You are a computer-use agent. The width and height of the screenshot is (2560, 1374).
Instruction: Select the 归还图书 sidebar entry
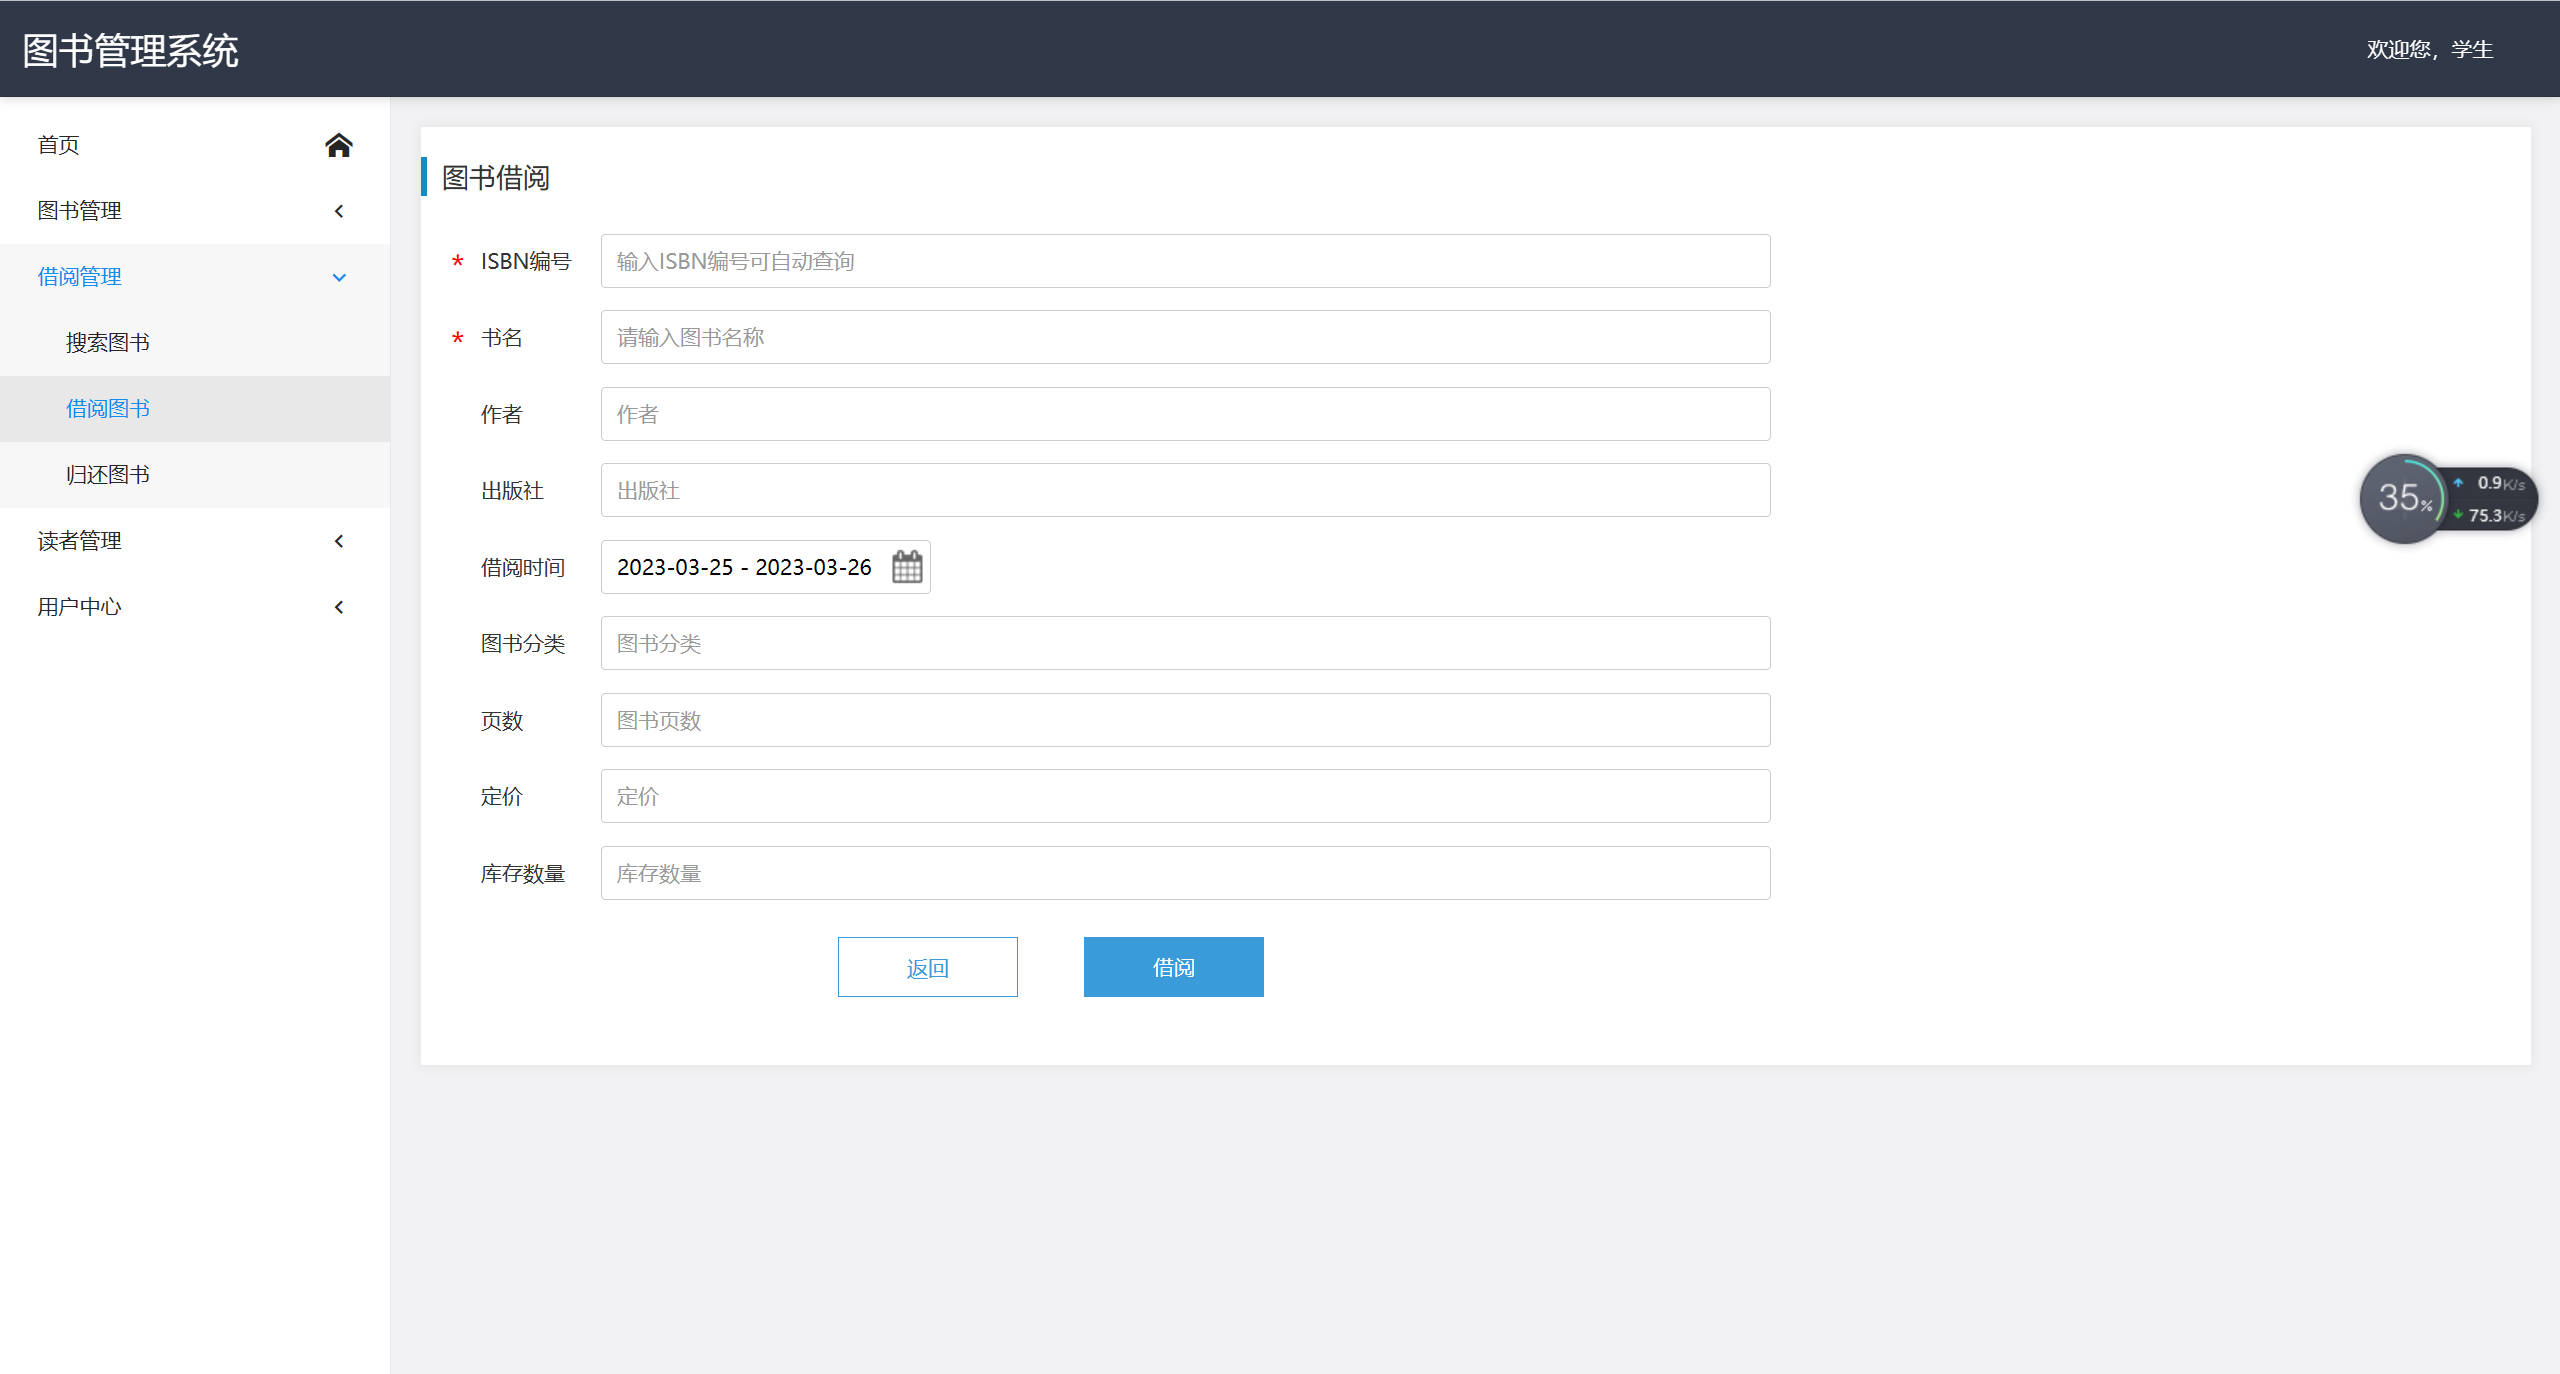107,474
